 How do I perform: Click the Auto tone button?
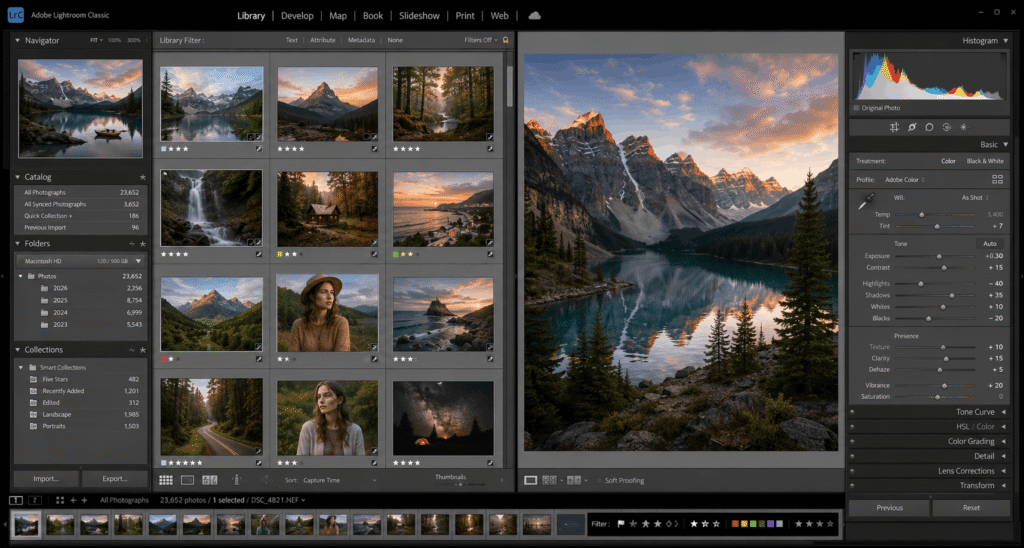(x=990, y=244)
